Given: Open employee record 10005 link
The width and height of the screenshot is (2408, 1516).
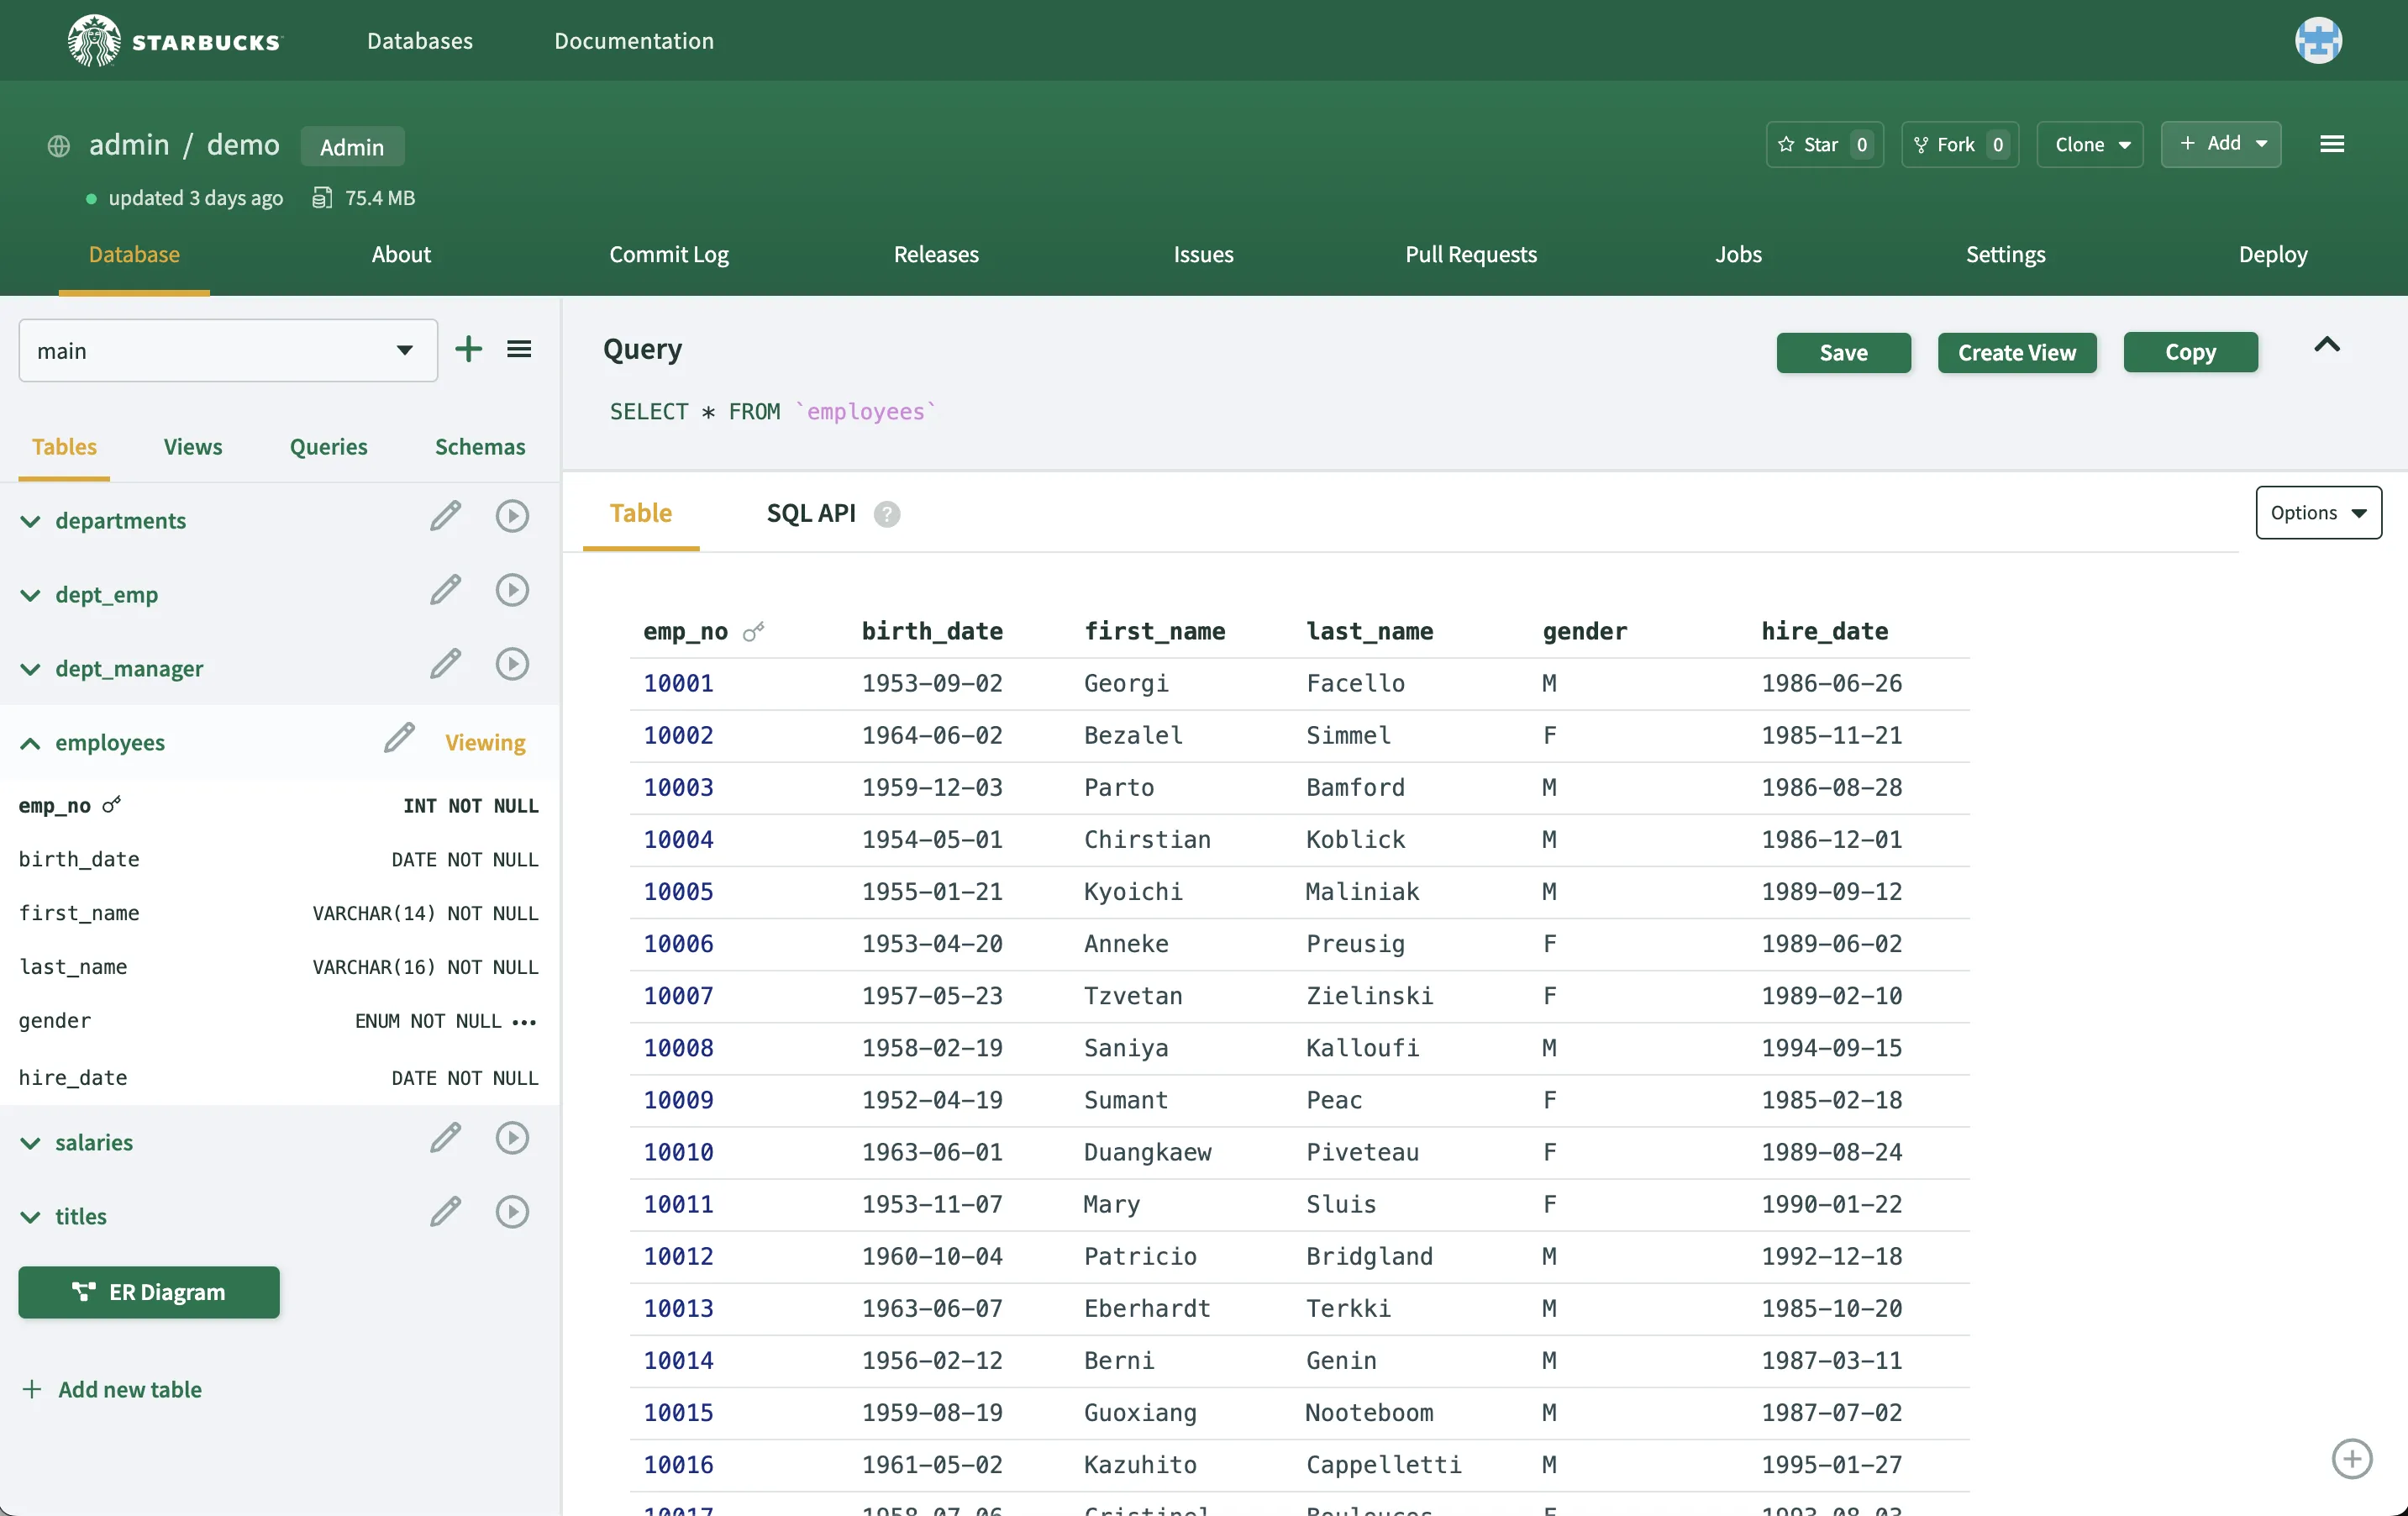Looking at the screenshot, I should tap(678, 892).
